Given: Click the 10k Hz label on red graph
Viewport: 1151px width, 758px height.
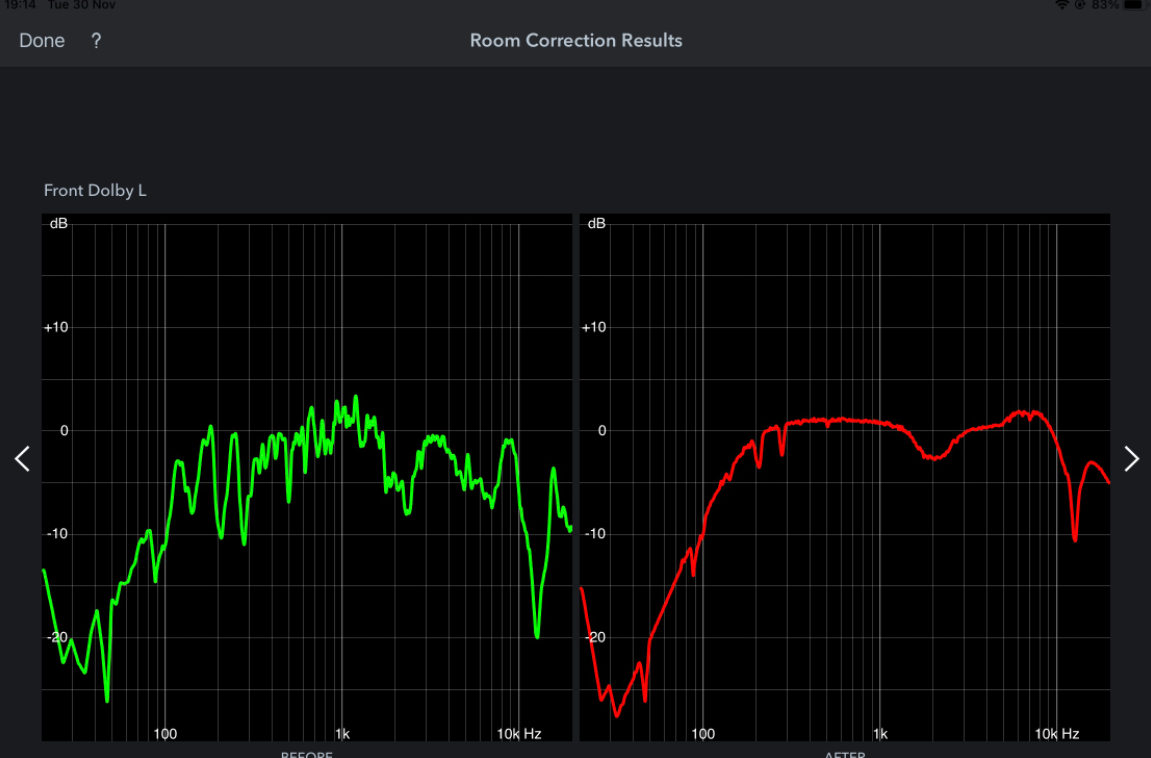Looking at the screenshot, I should tap(1056, 734).
